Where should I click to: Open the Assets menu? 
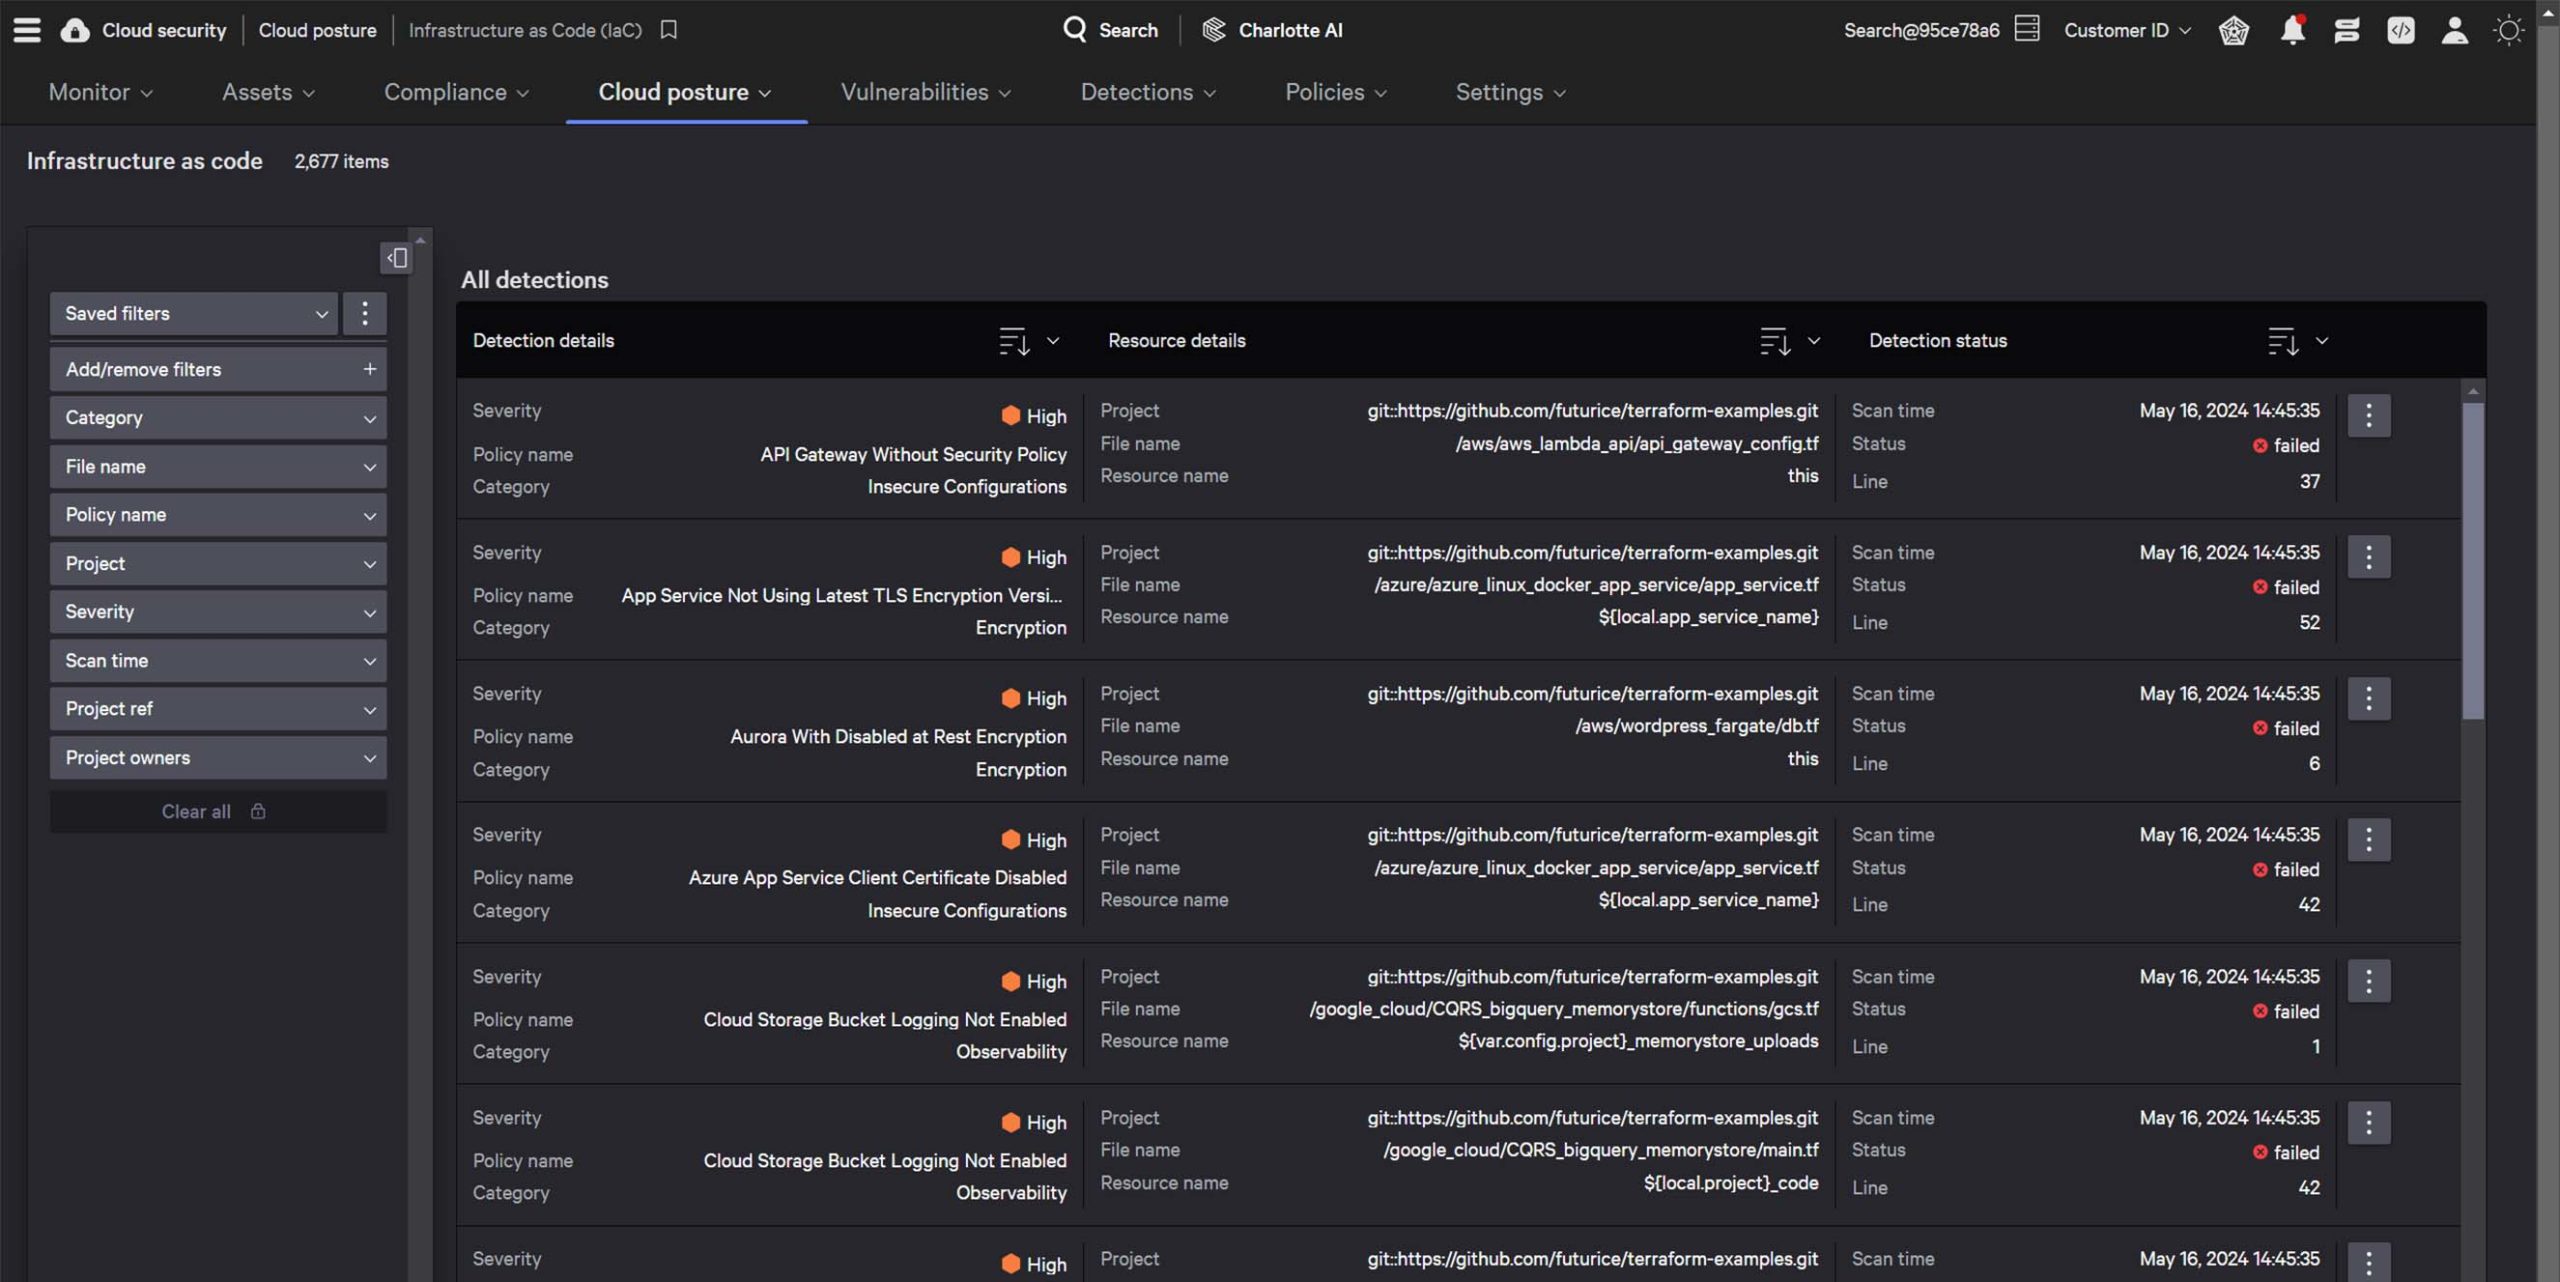click(268, 92)
